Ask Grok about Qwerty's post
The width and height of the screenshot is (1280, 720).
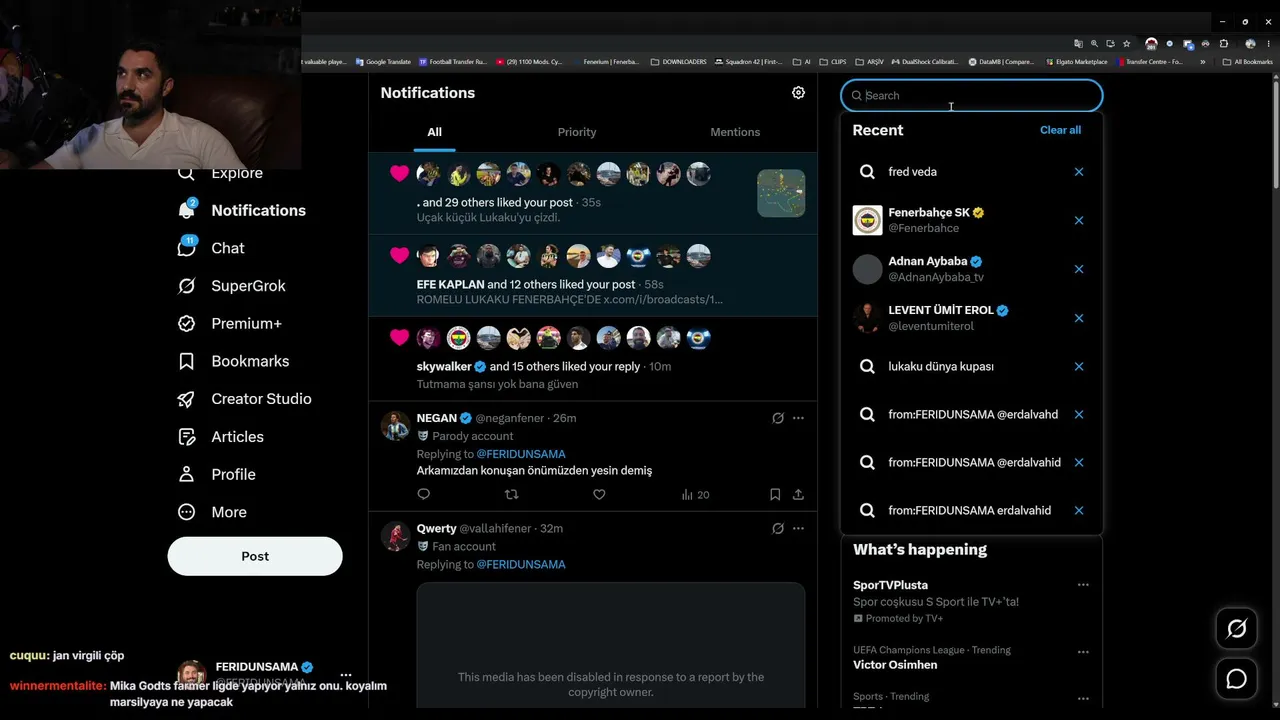[x=778, y=528]
